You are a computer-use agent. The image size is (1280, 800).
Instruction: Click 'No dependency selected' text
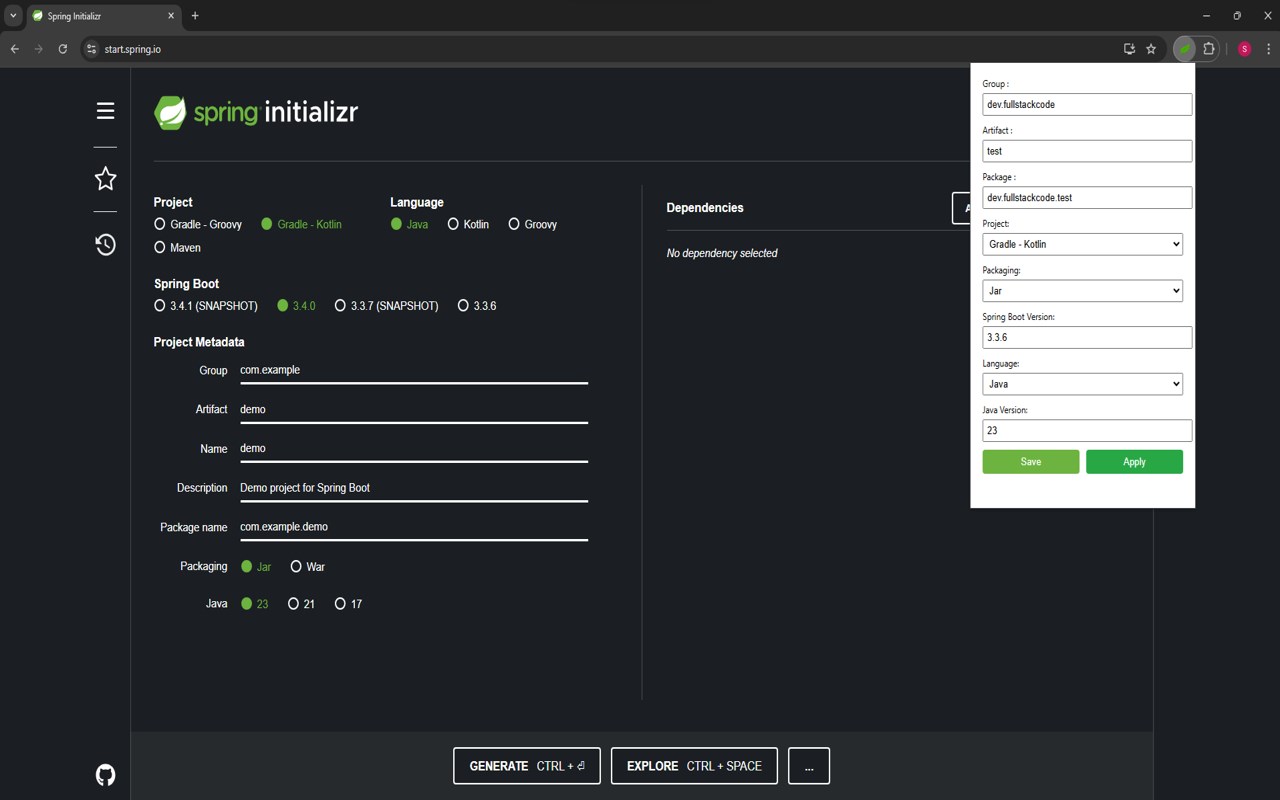tap(722, 253)
